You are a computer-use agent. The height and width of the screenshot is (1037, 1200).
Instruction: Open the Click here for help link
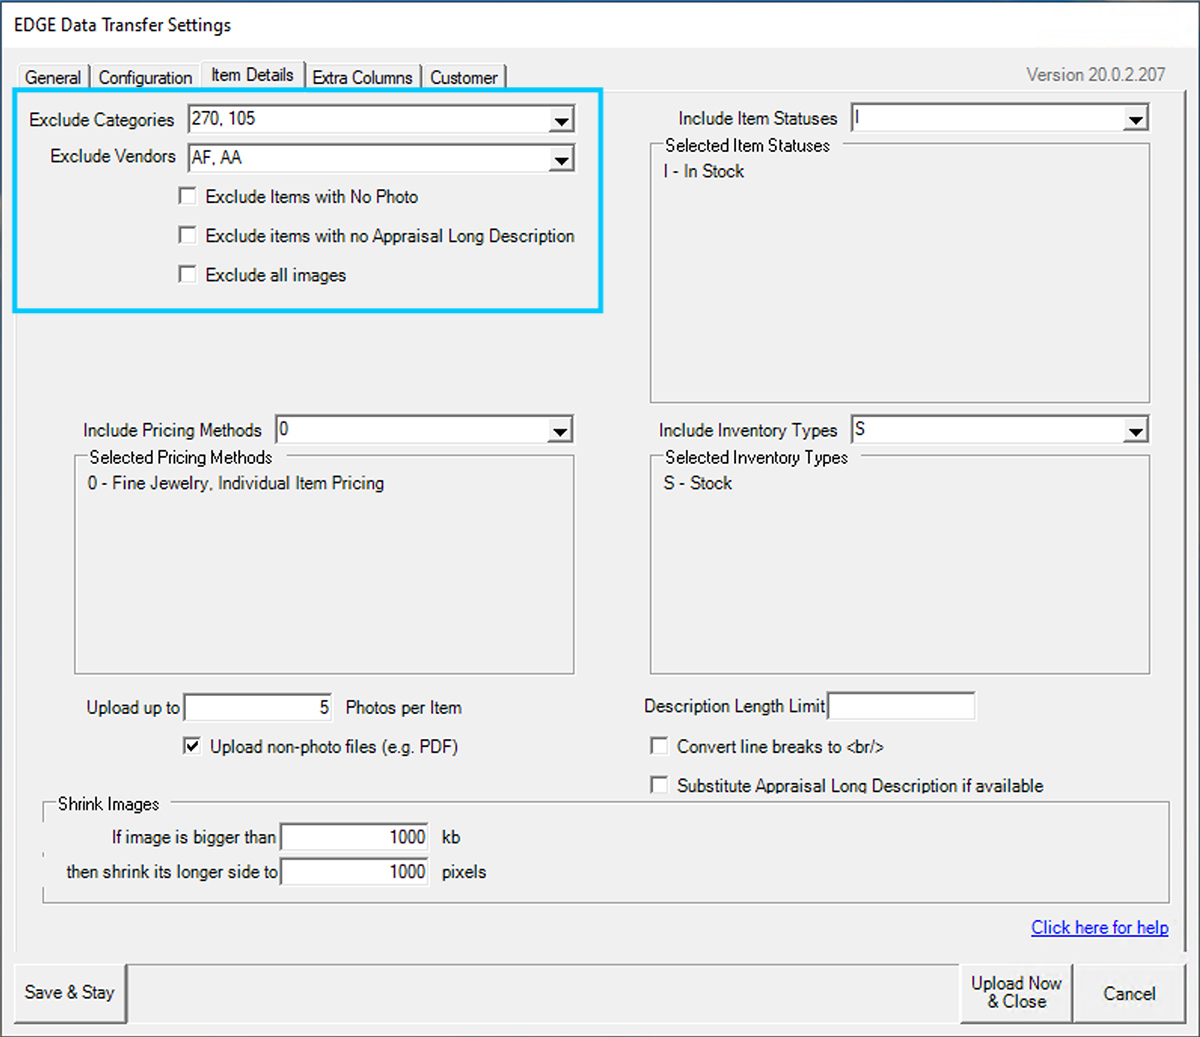coord(1099,927)
